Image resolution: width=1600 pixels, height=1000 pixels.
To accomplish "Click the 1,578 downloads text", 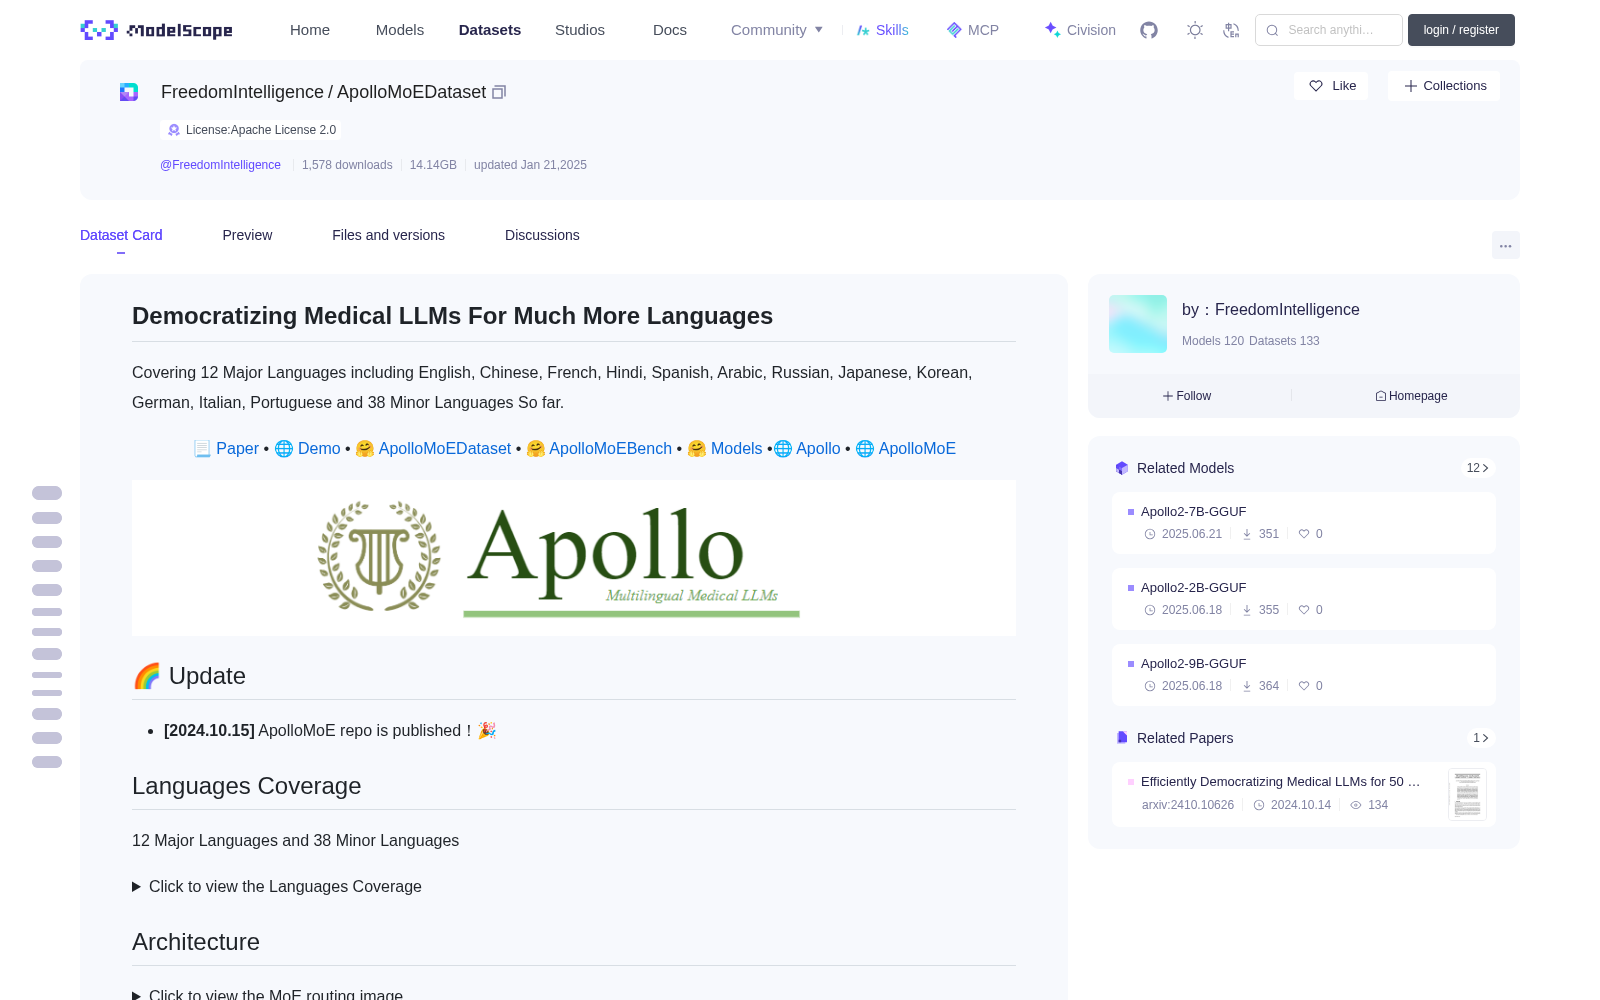I will 347,165.
